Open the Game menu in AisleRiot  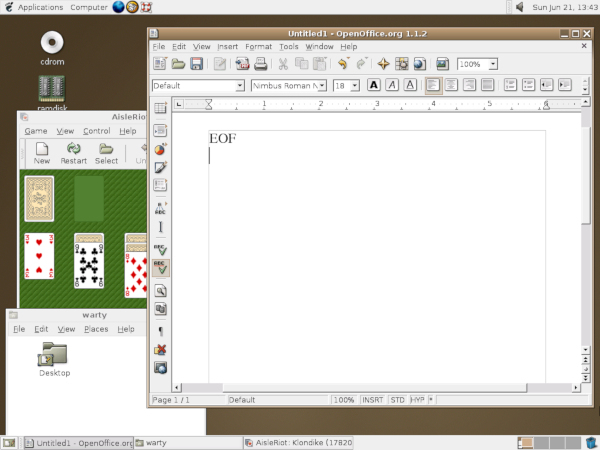point(36,131)
